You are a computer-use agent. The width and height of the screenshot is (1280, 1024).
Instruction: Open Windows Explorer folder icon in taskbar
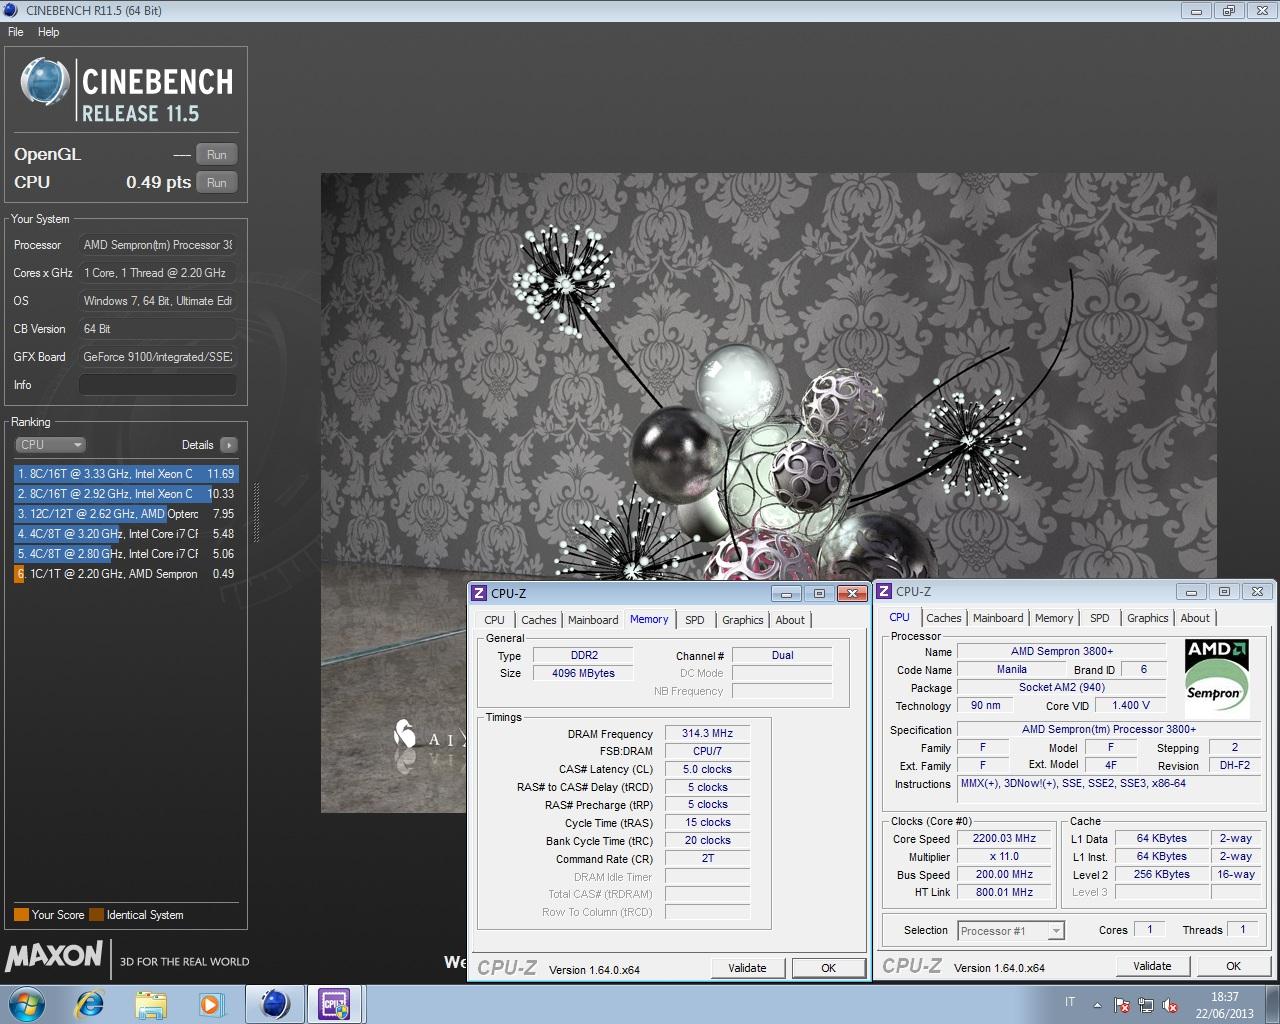click(151, 1004)
